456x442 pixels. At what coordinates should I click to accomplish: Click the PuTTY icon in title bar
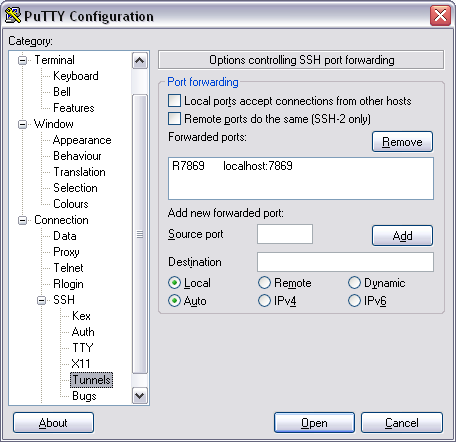pyautogui.click(x=13, y=15)
